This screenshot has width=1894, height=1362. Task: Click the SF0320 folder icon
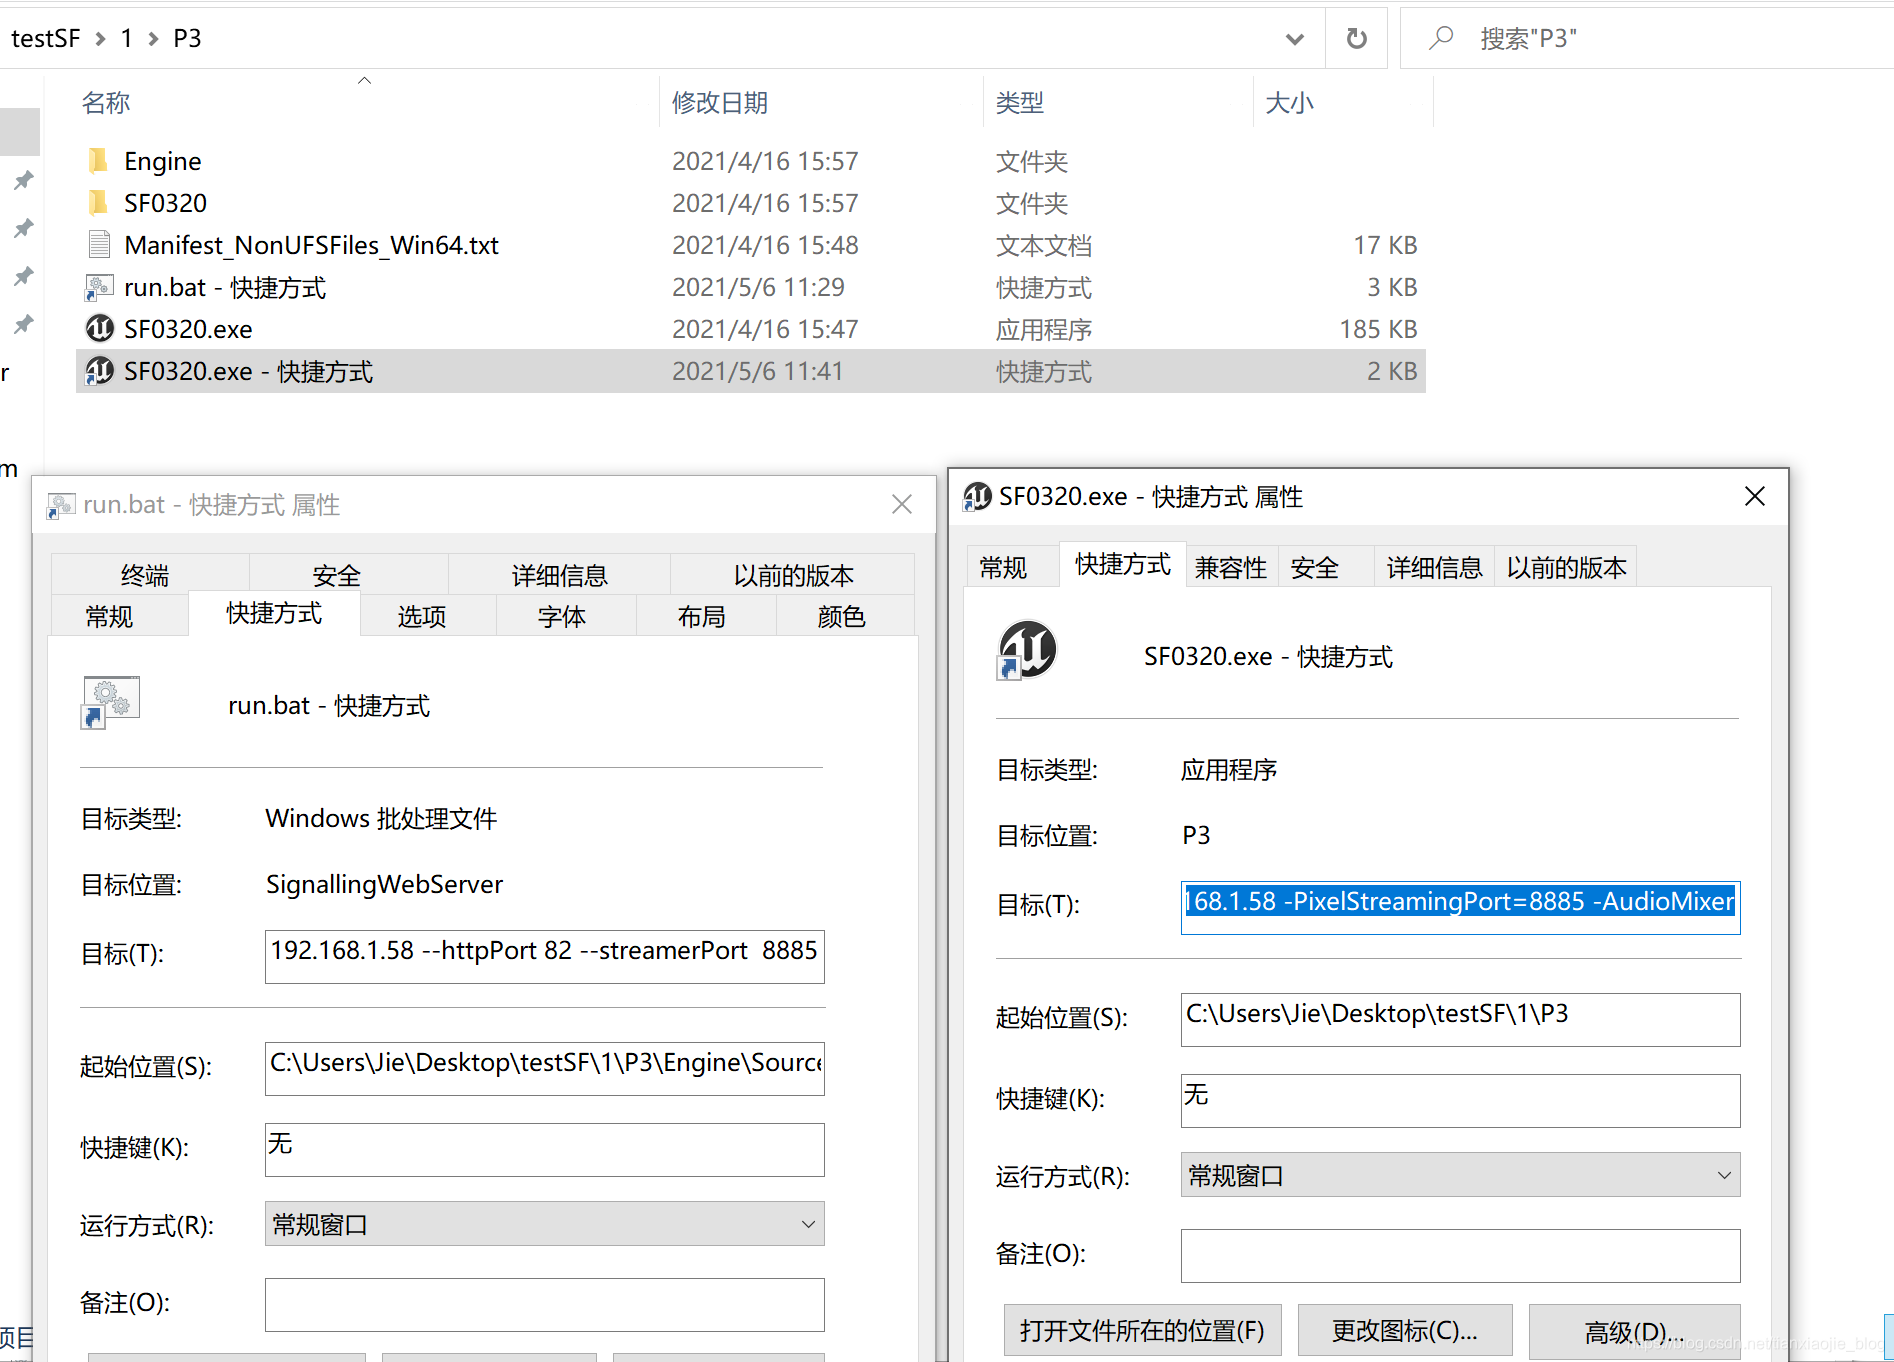tap(99, 203)
